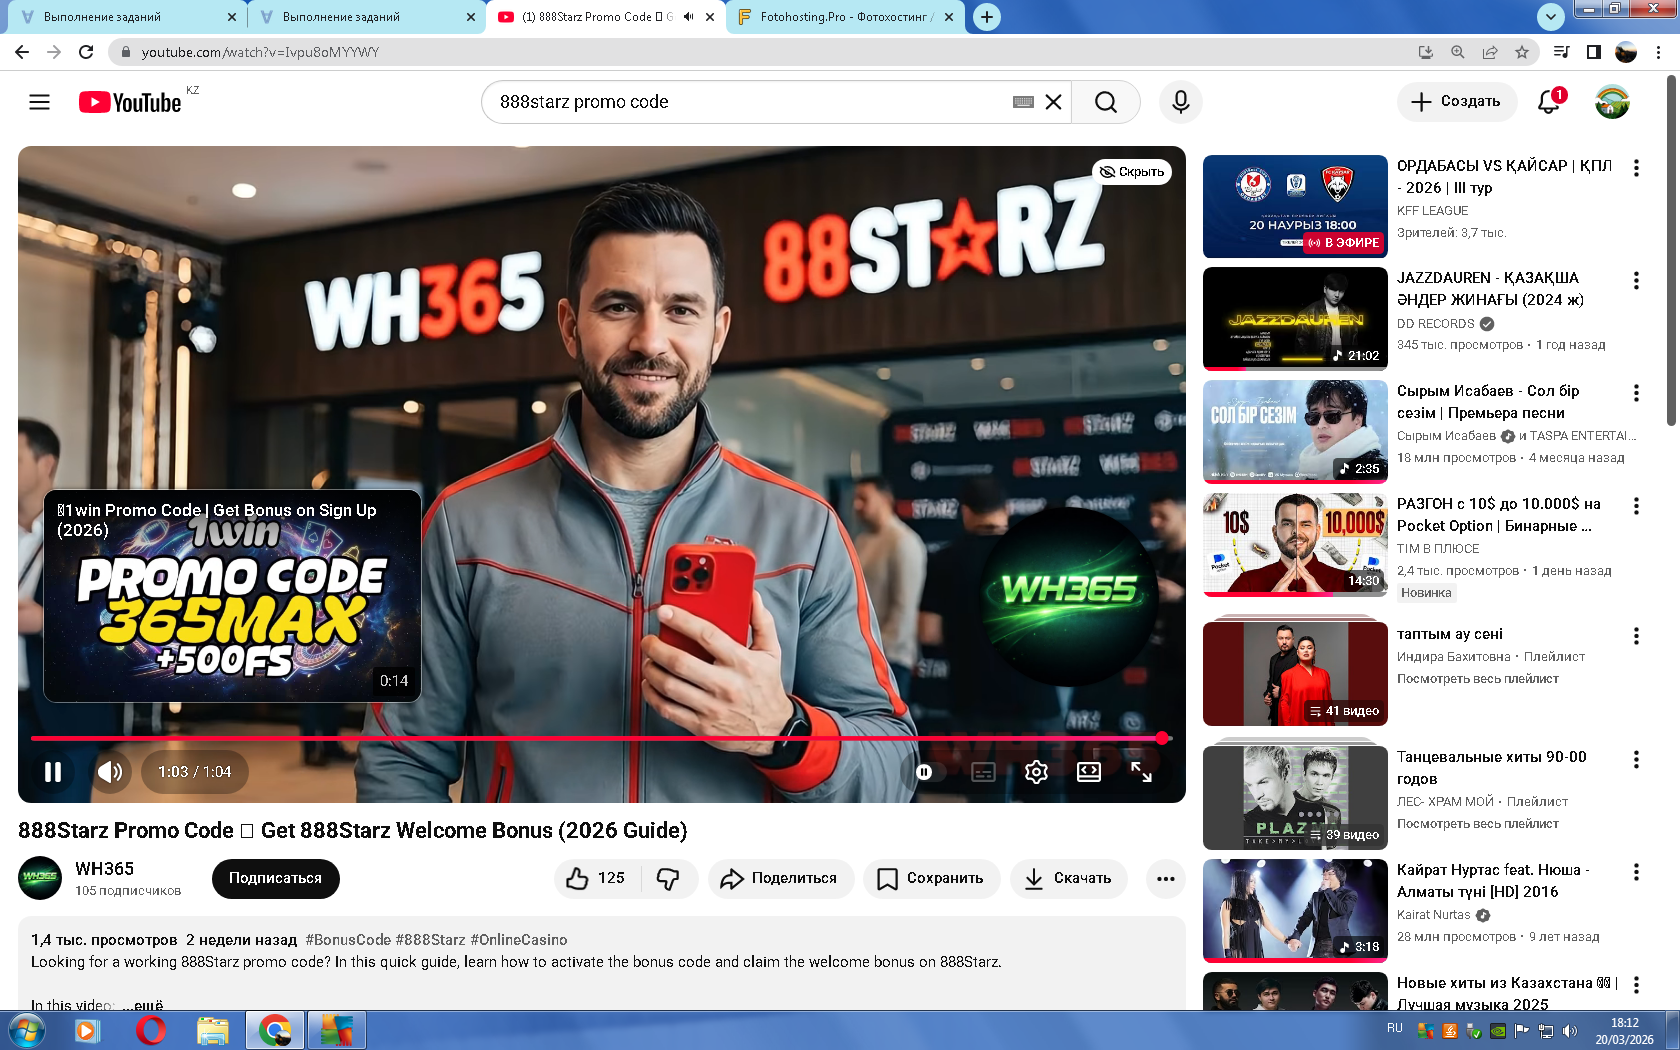Switch to second Выполнение заданий tab
The height and width of the screenshot is (1050, 1680).
pyautogui.click(x=364, y=17)
